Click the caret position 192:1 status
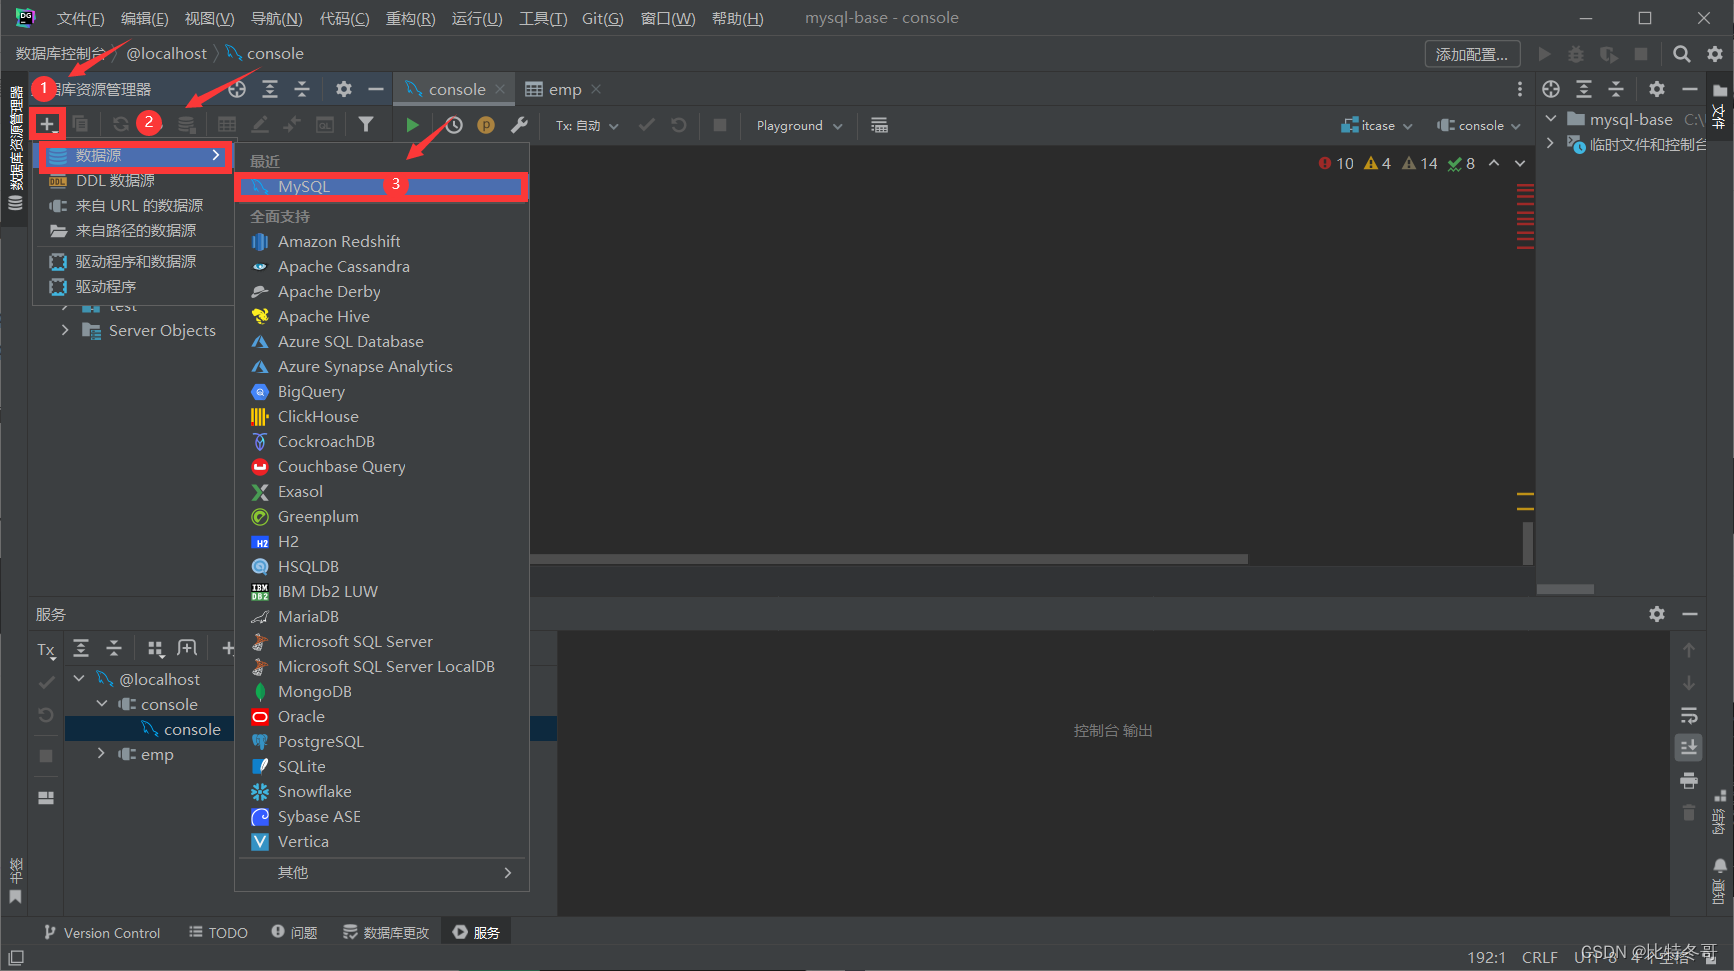 [1486, 958]
